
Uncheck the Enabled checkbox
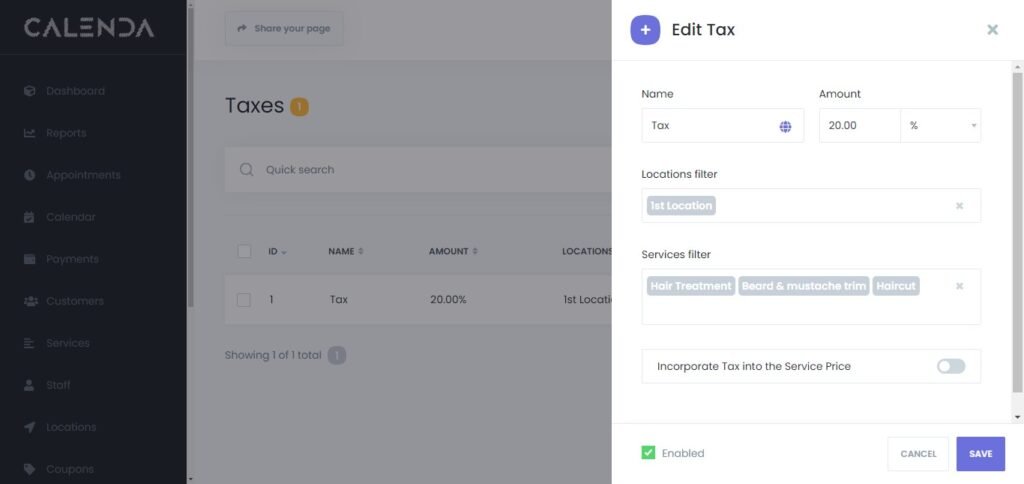tap(648, 453)
